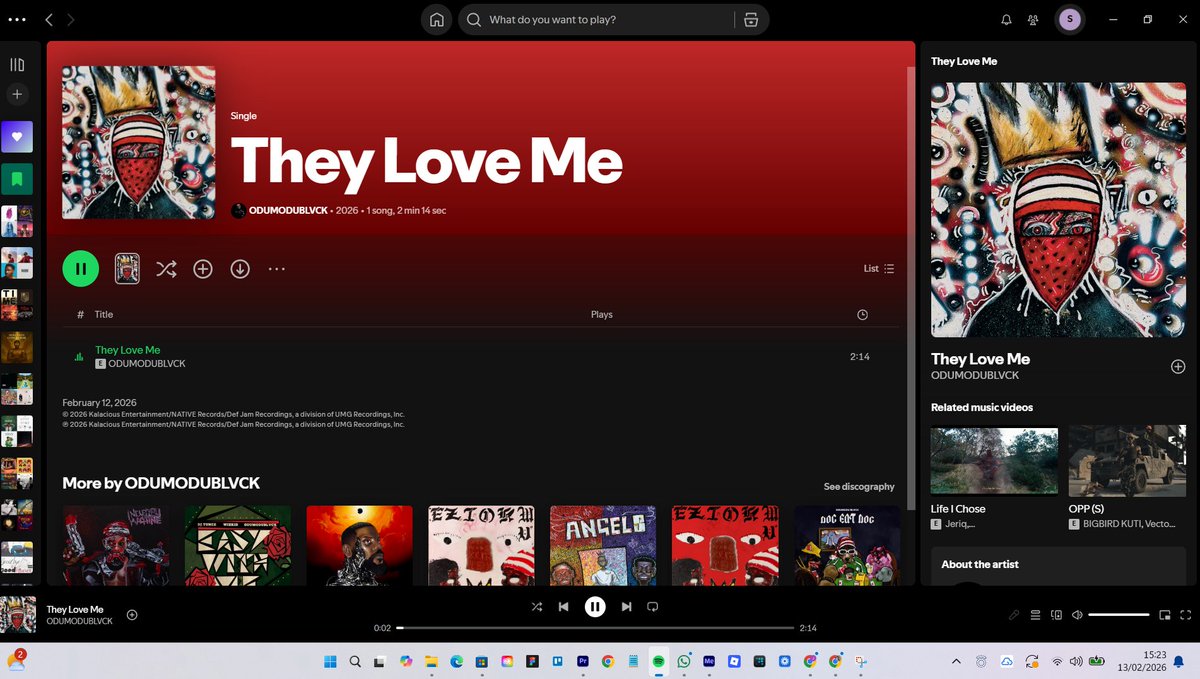Image resolution: width=1200 pixels, height=679 pixels.
Task: Mute volume with the speaker icon
Action: pyautogui.click(x=1077, y=615)
